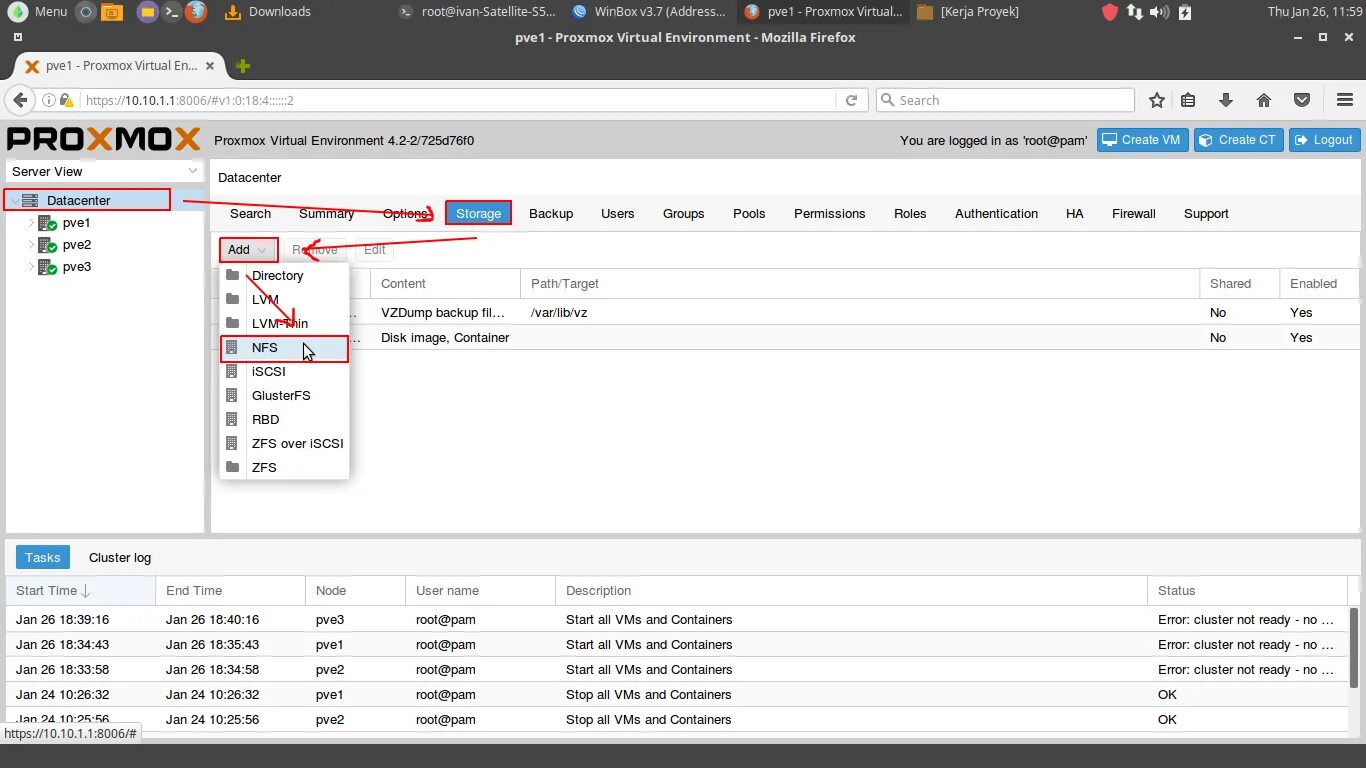The width and height of the screenshot is (1366, 768).
Task: Expand the pve3 node arrow
Action: [31, 267]
